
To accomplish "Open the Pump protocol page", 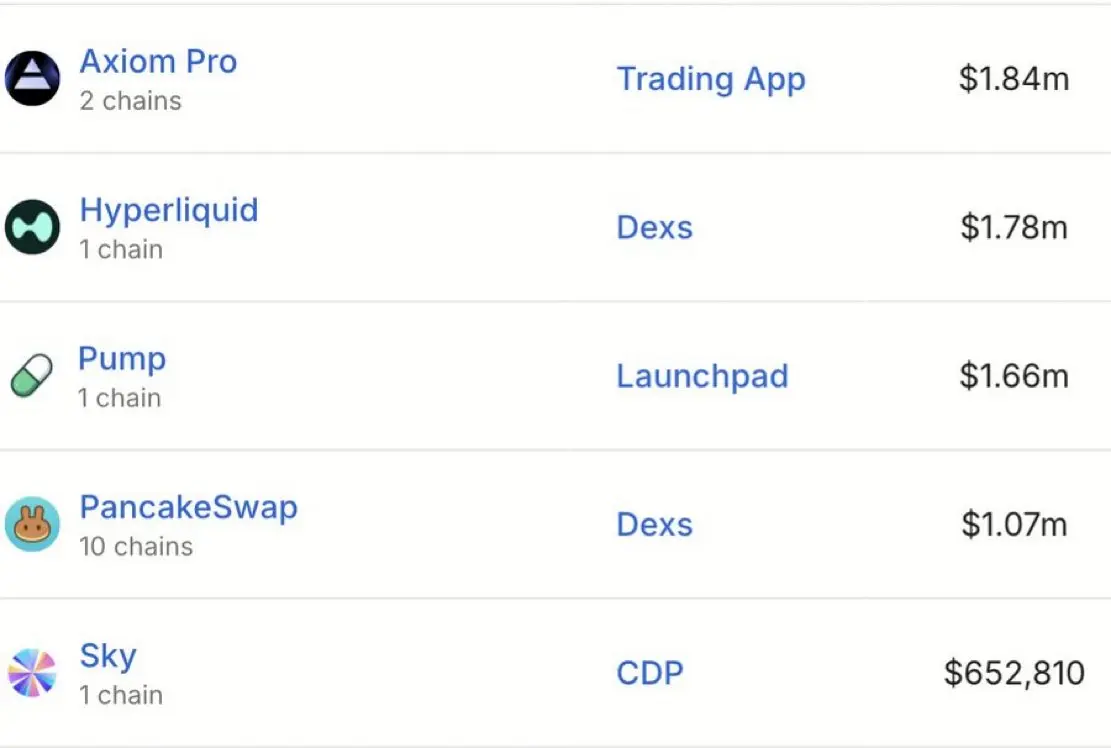I will coord(122,359).
